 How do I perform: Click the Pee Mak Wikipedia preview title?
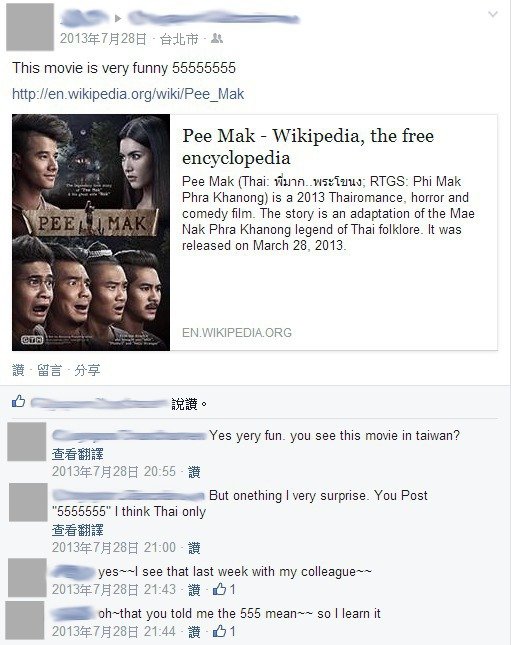[x=308, y=146]
